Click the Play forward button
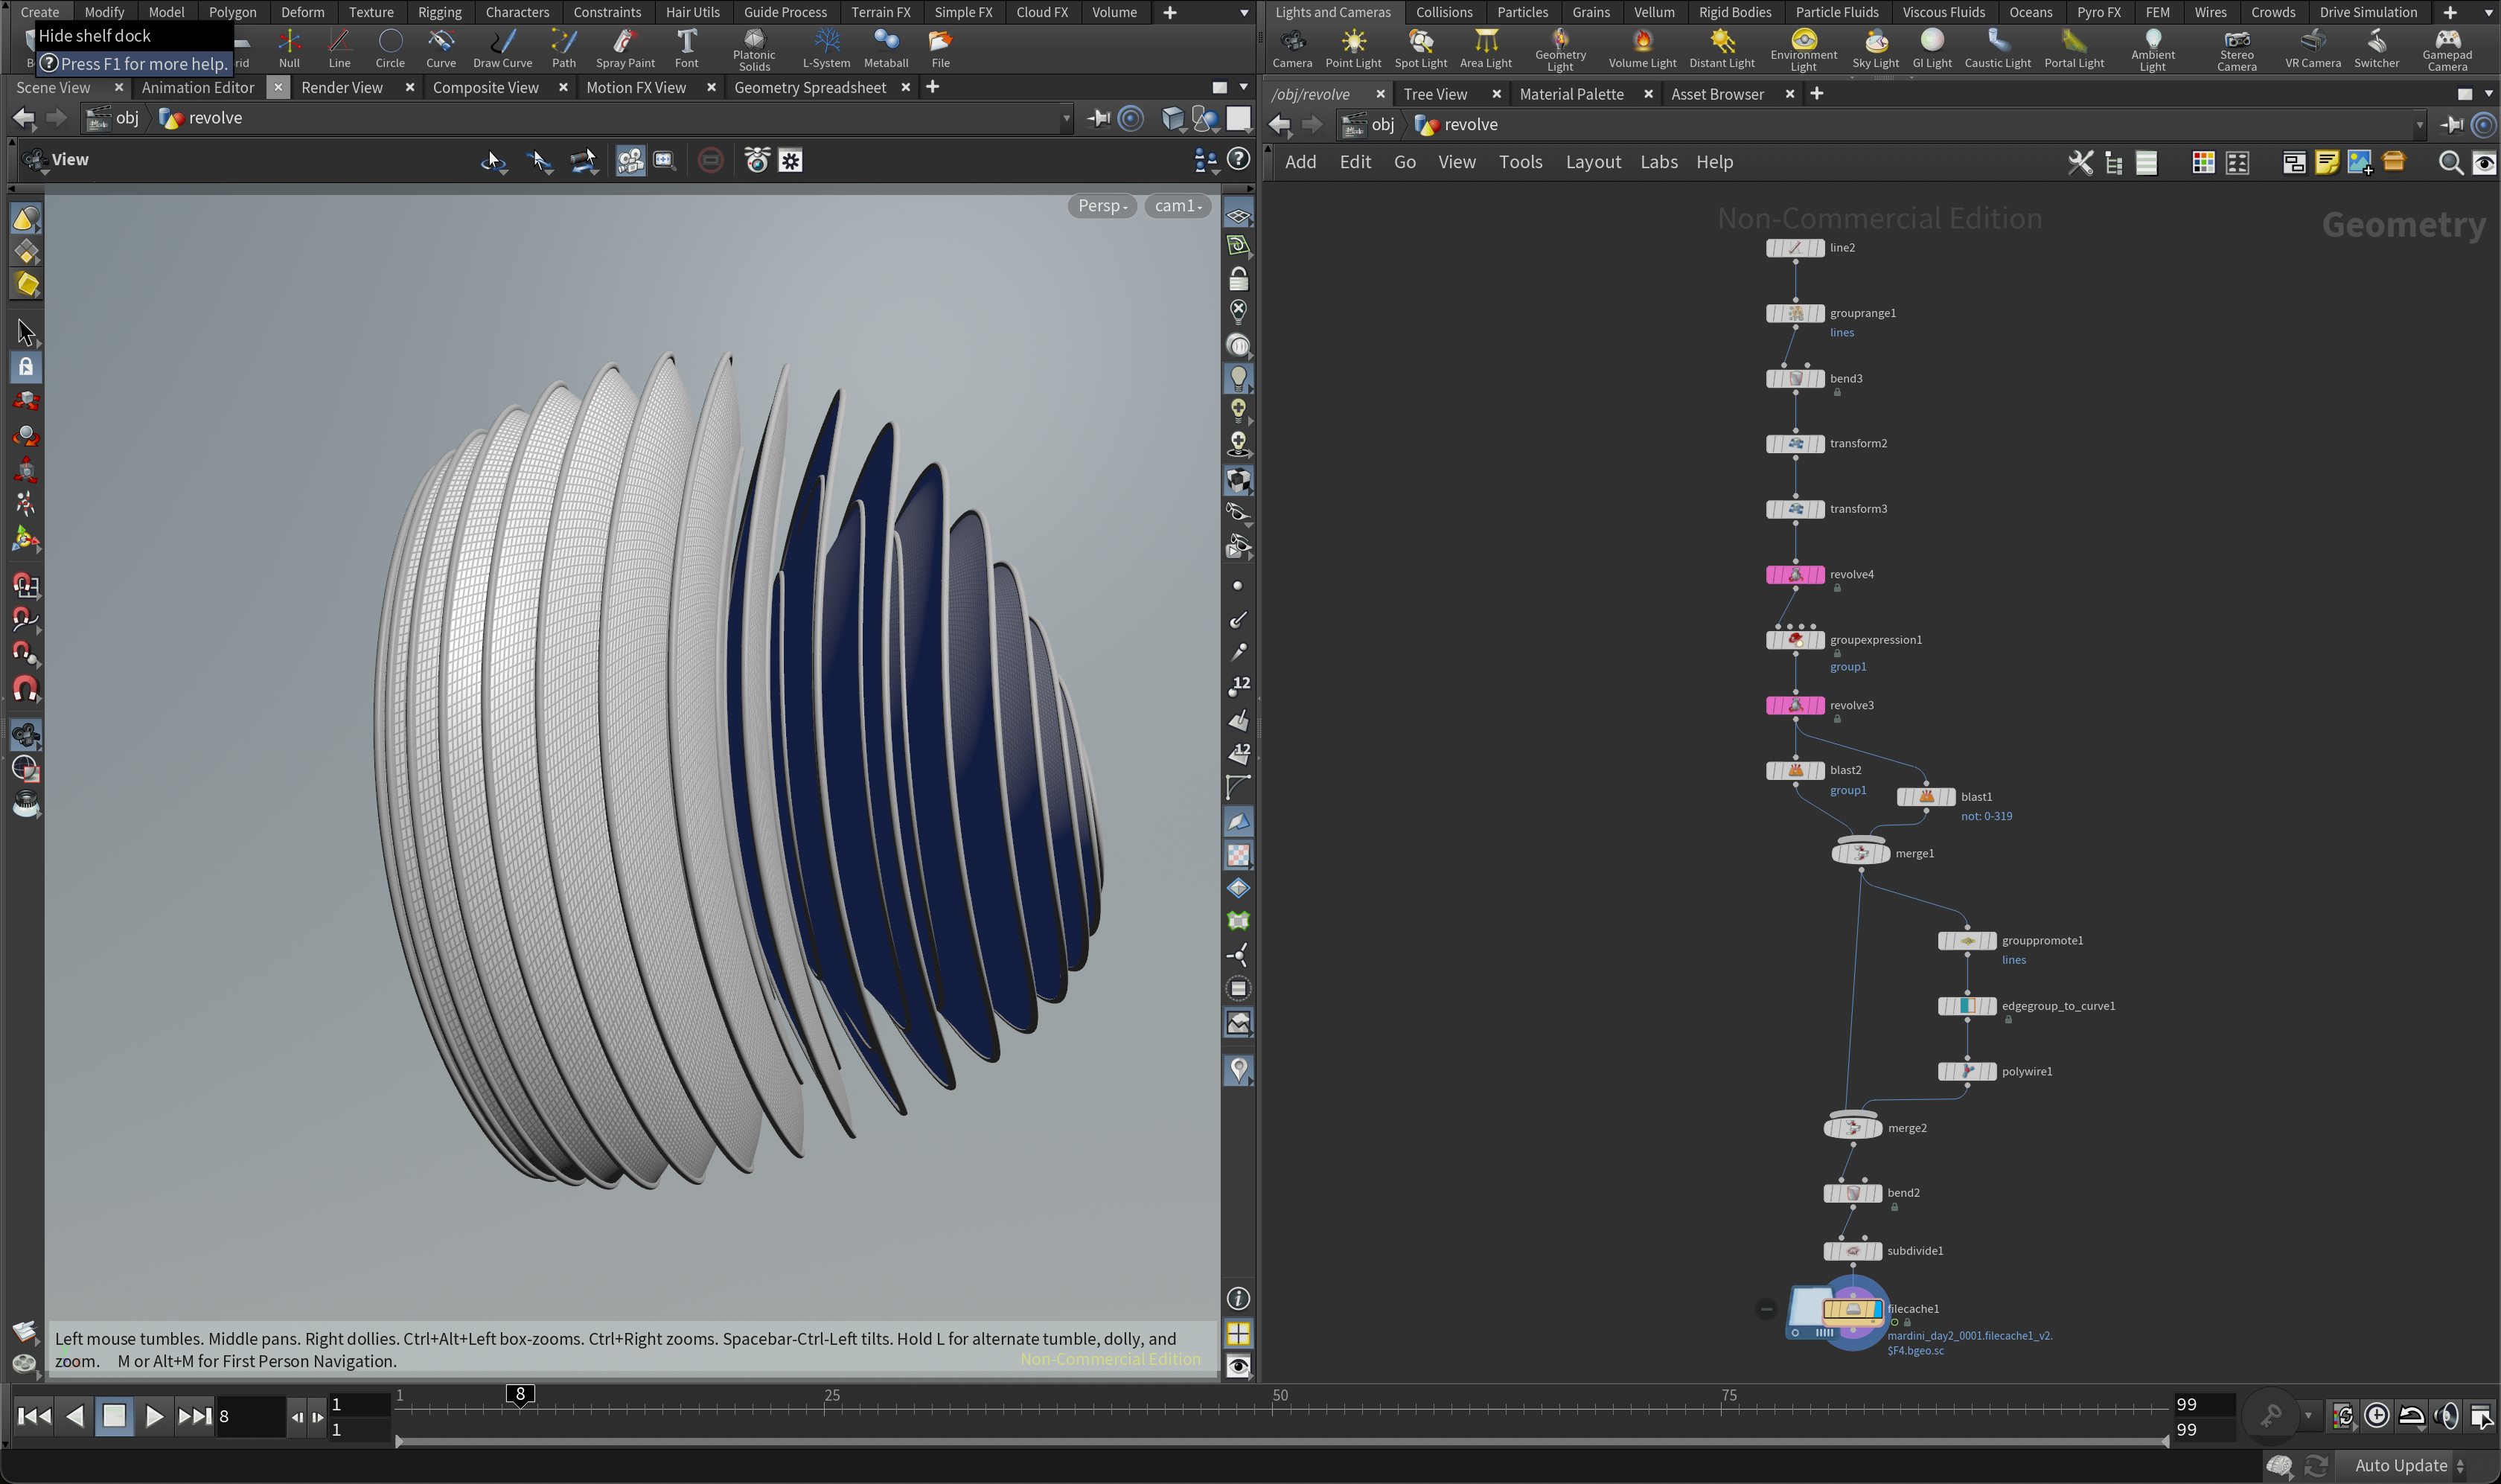This screenshot has height=1484, width=2501. [154, 1415]
